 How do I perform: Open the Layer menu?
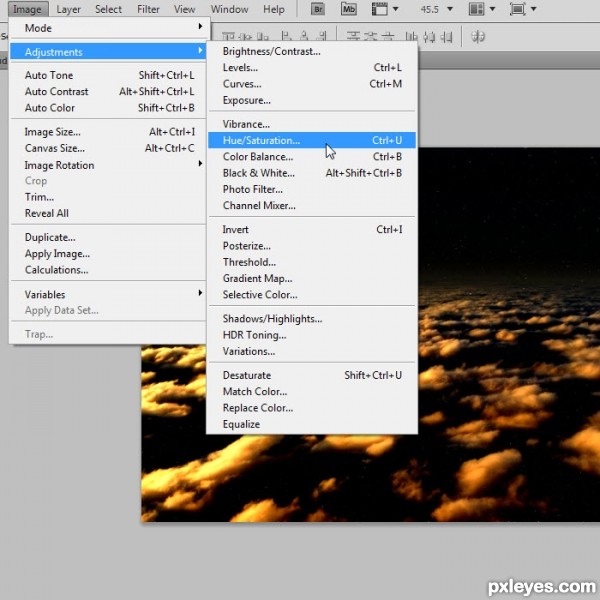(68, 9)
